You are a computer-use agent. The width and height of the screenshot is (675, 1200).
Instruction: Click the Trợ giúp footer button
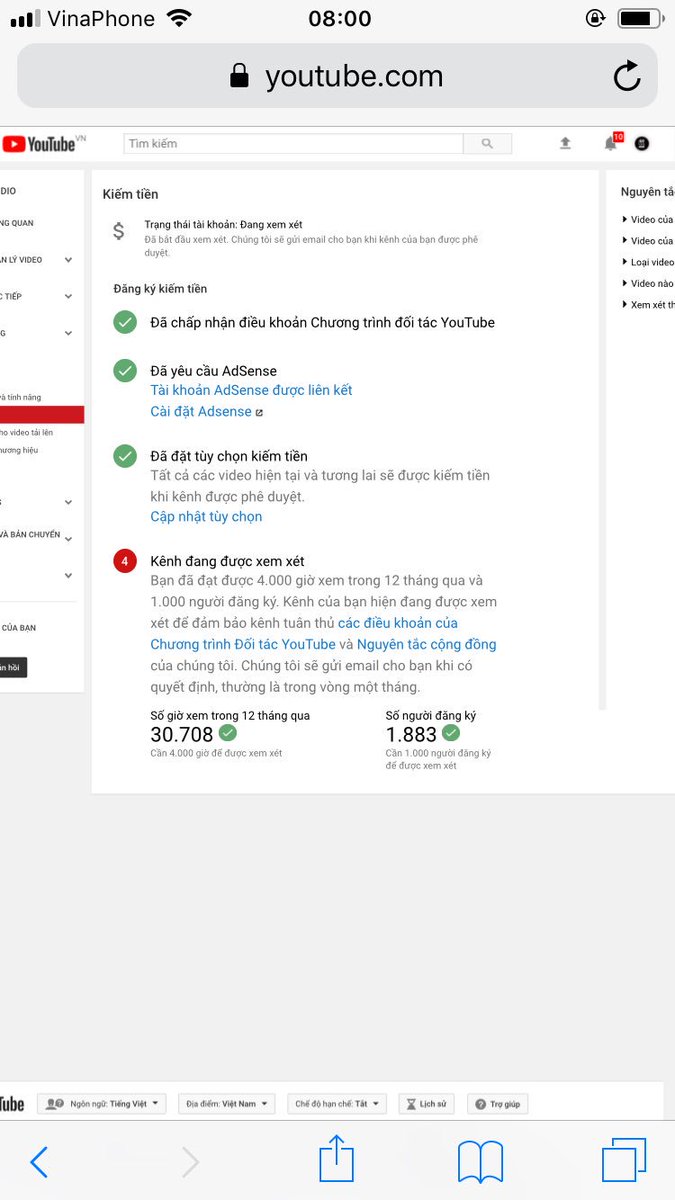click(497, 1104)
